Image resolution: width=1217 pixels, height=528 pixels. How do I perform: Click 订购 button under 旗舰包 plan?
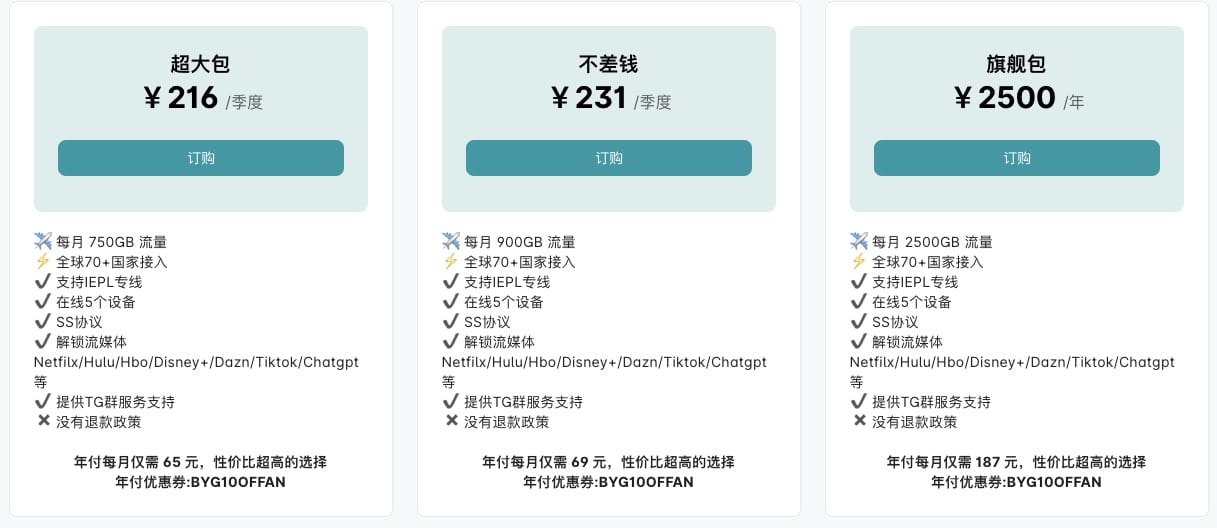click(x=1017, y=158)
